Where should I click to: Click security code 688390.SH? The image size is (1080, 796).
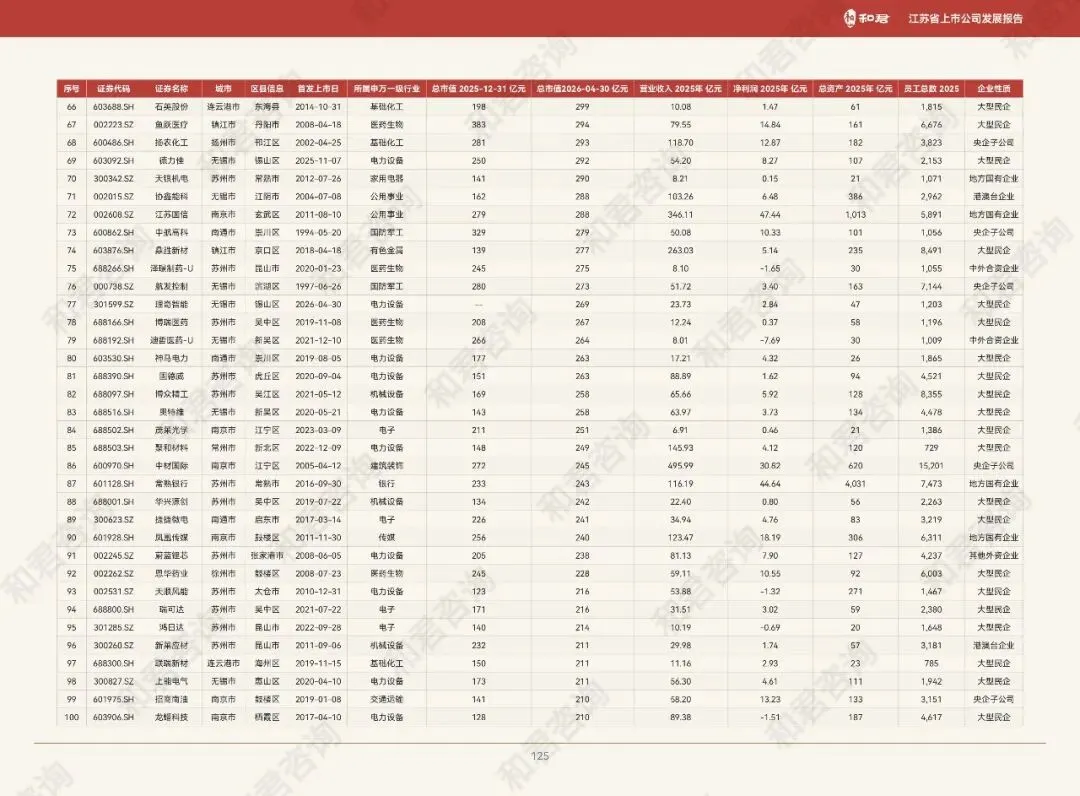pos(114,376)
